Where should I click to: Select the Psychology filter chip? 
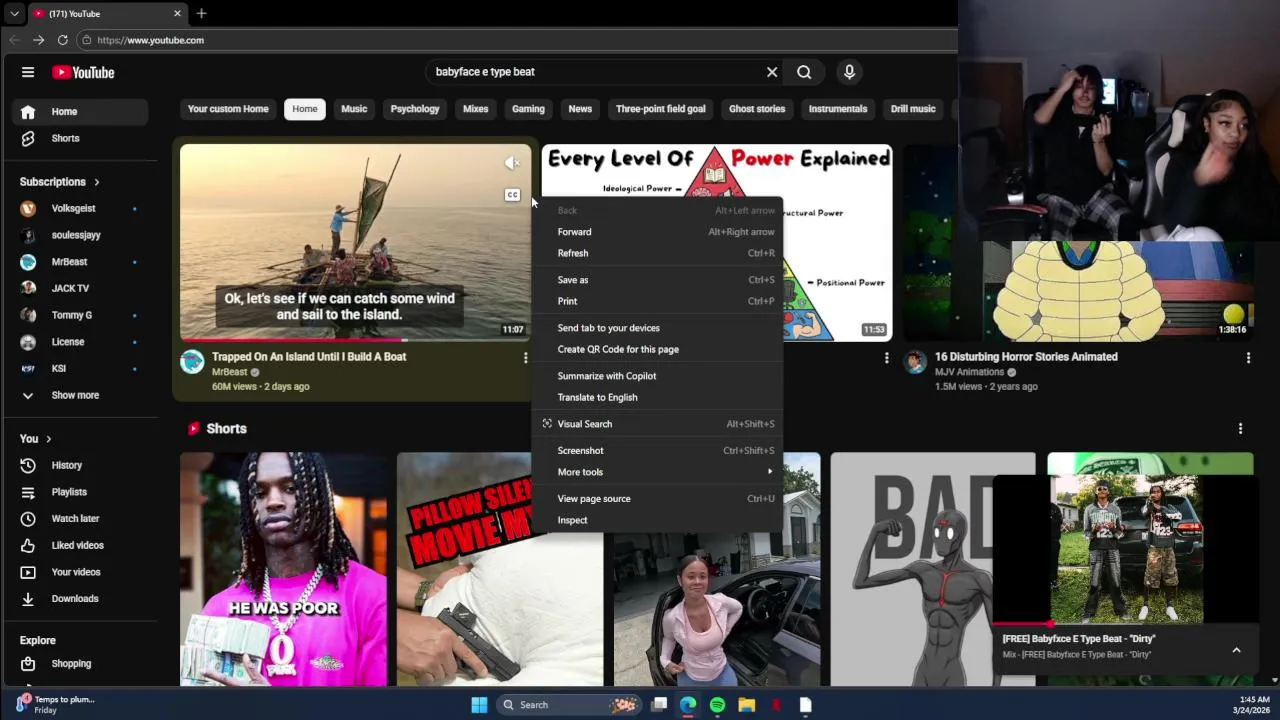pyautogui.click(x=415, y=109)
